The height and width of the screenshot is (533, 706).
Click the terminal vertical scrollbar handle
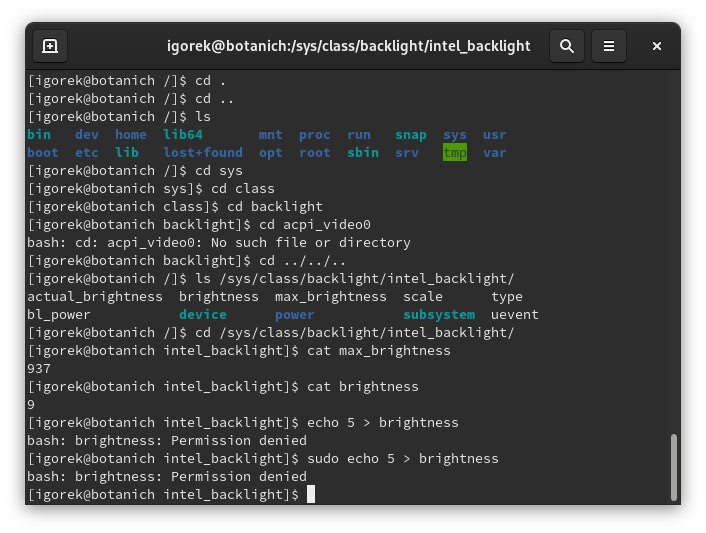[674, 467]
